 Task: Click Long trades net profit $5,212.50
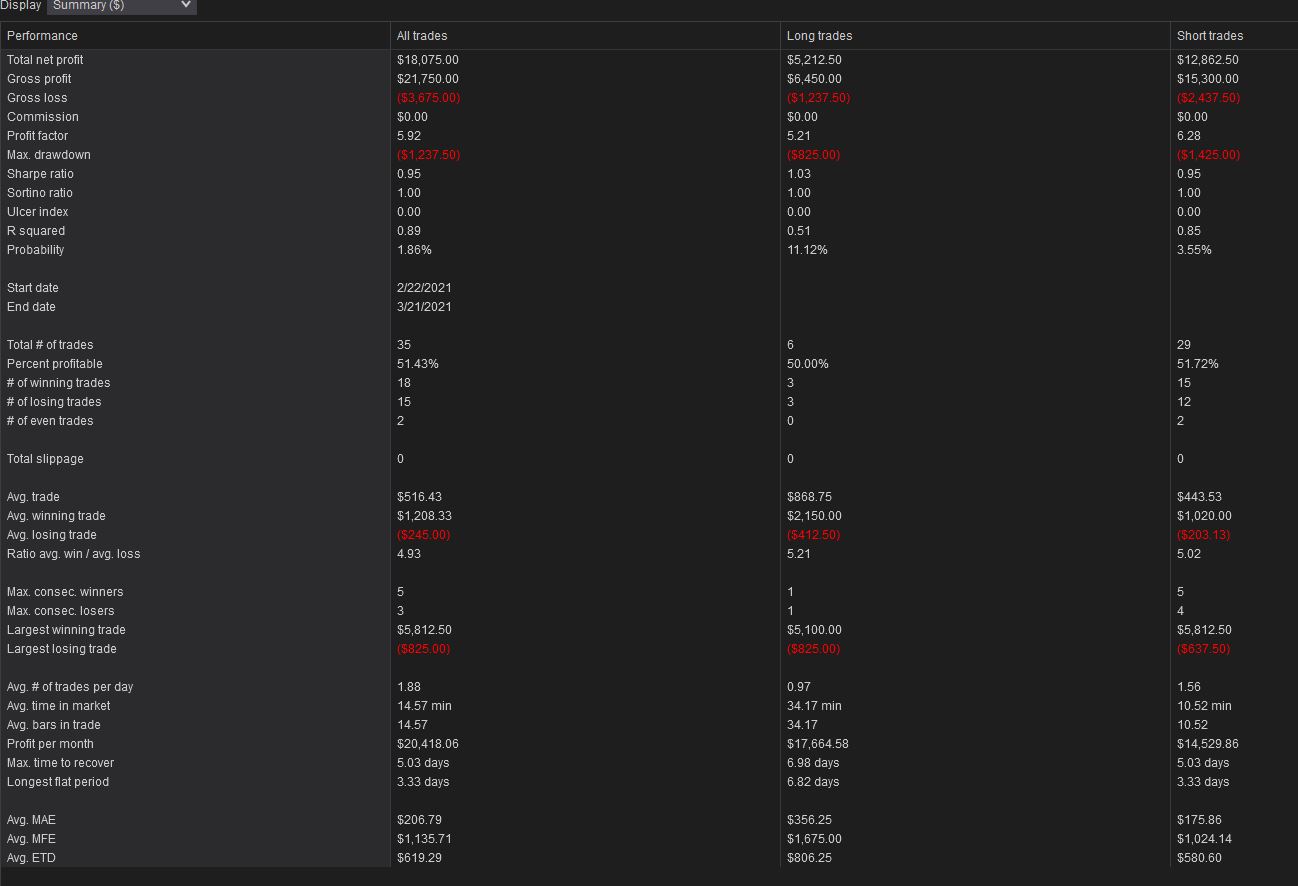pyautogui.click(x=814, y=60)
